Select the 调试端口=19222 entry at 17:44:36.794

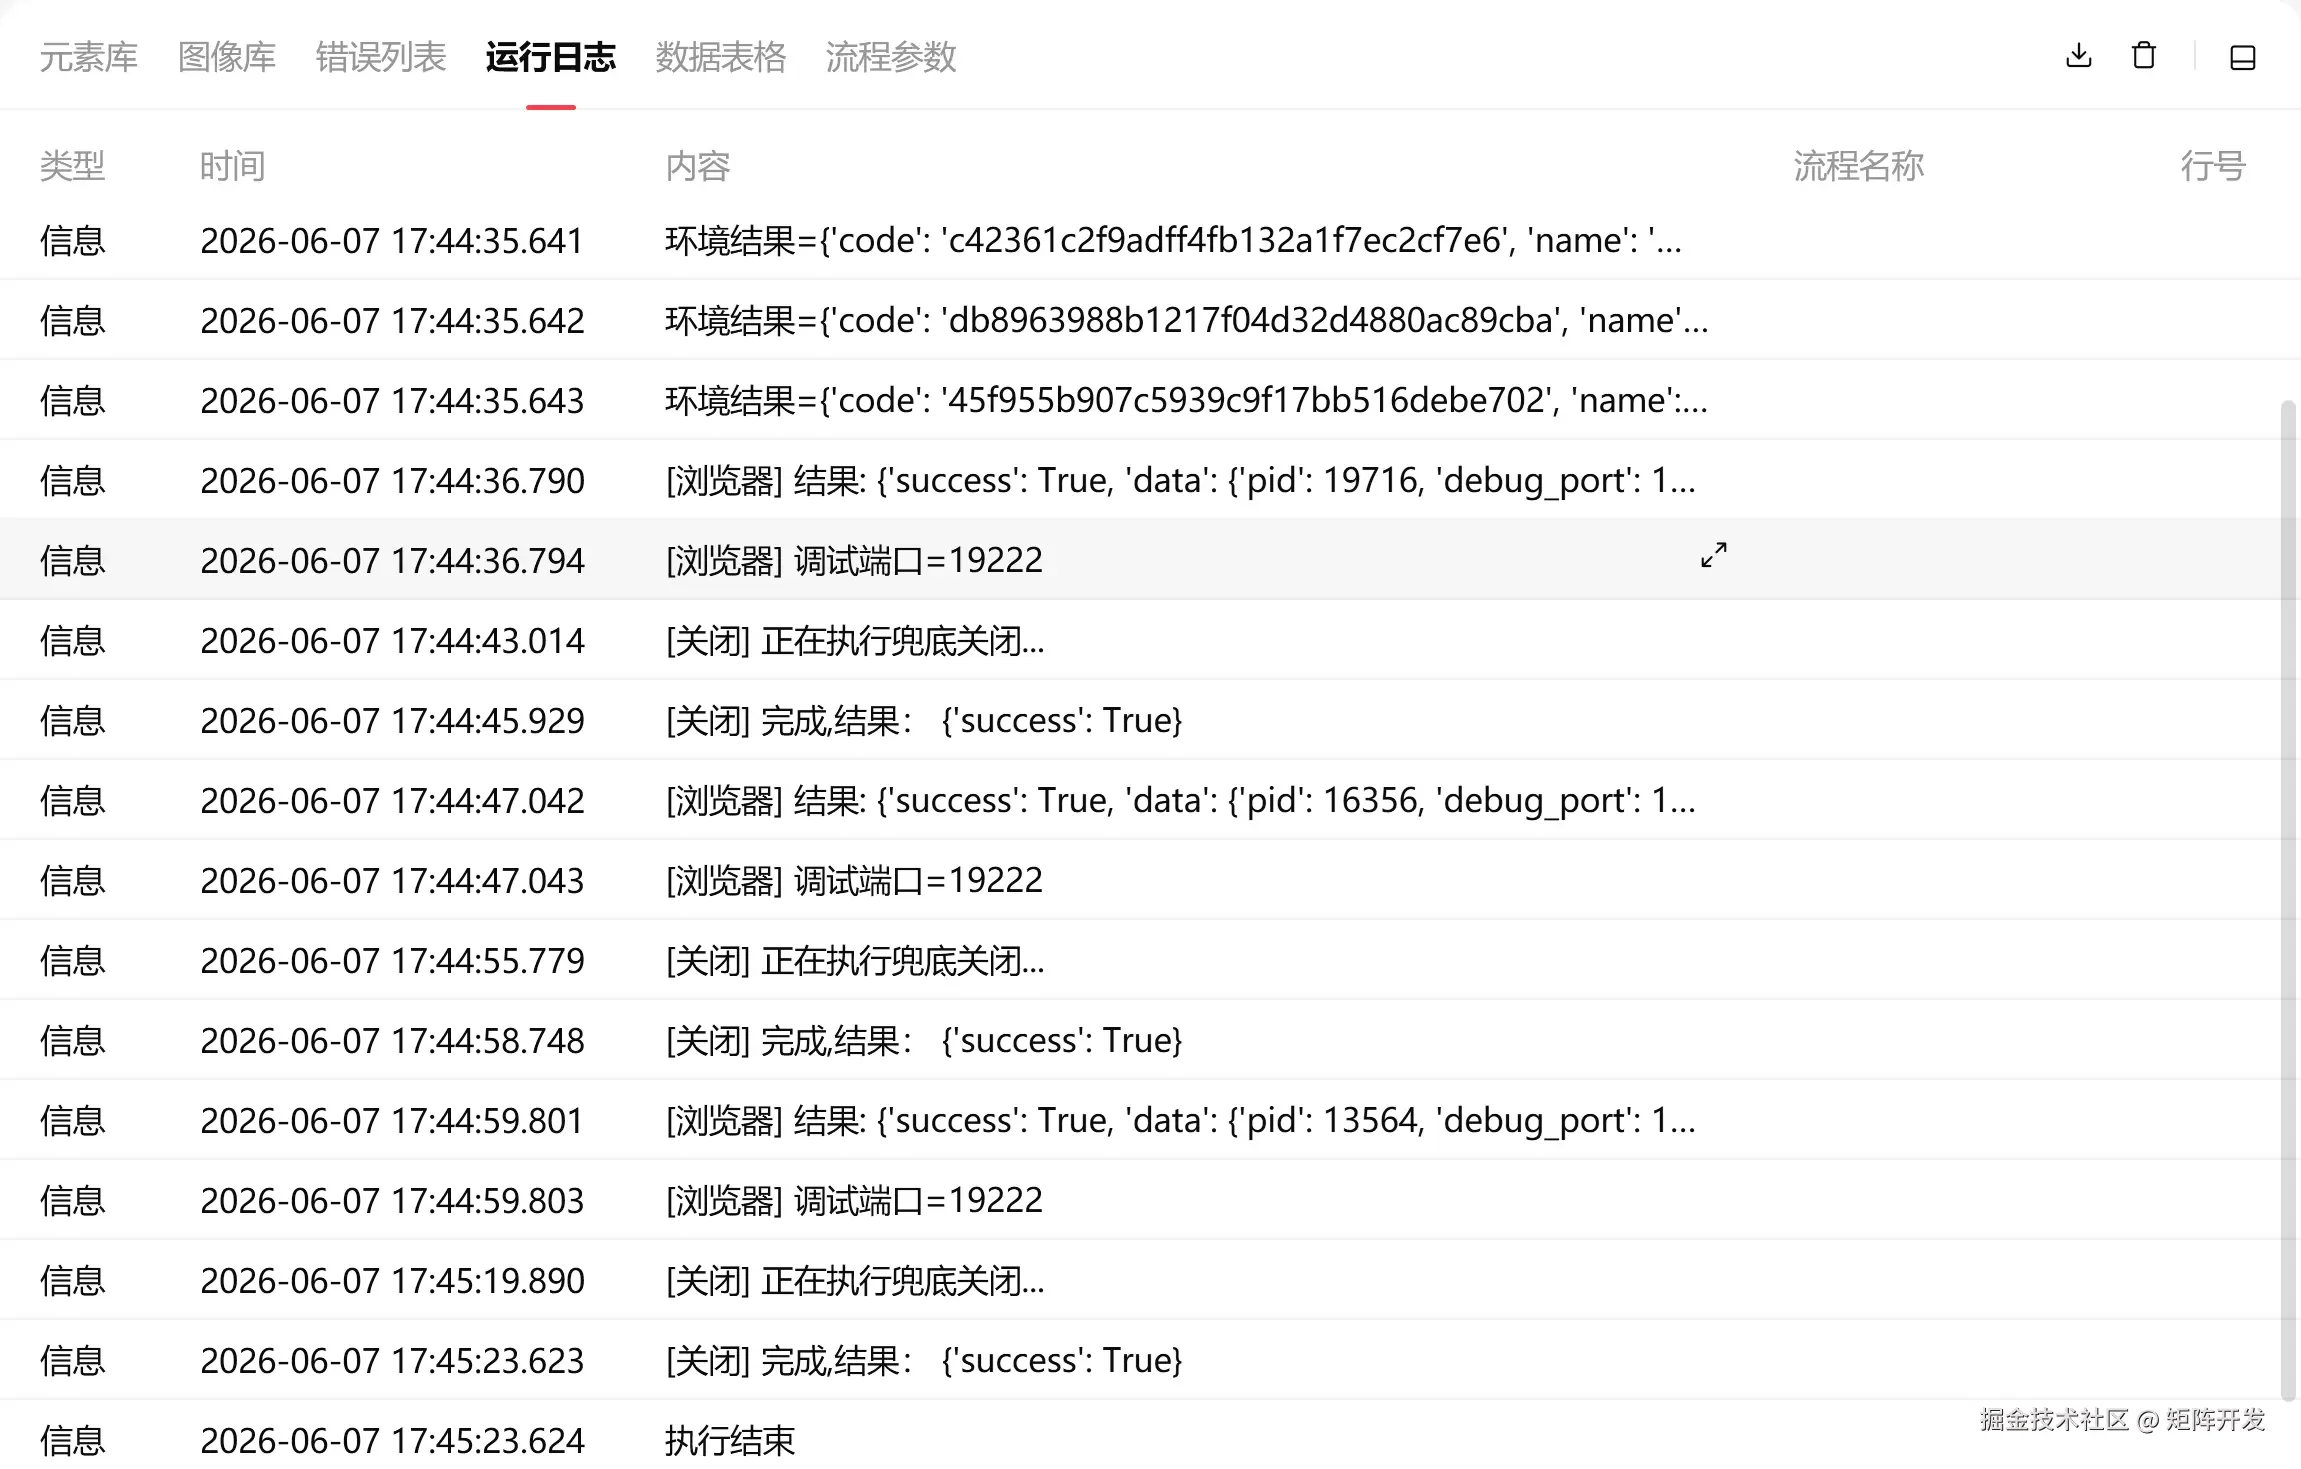pyautogui.click(x=1150, y=560)
